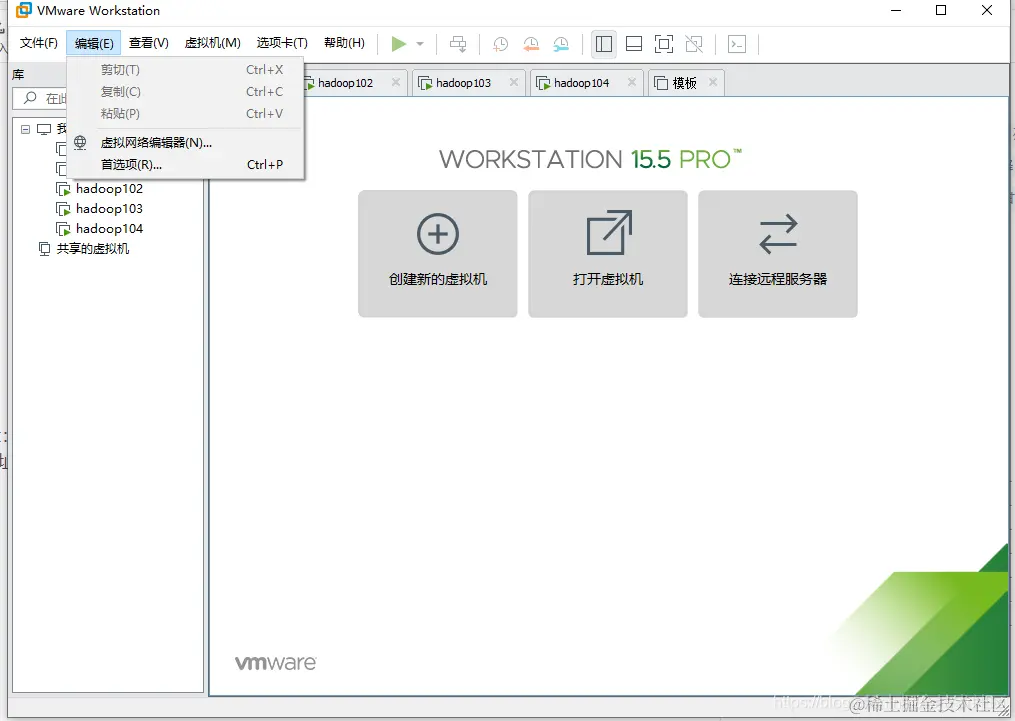Switch to the 模板 tab
Image resolution: width=1015 pixels, height=721 pixels.
(x=684, y=83)
